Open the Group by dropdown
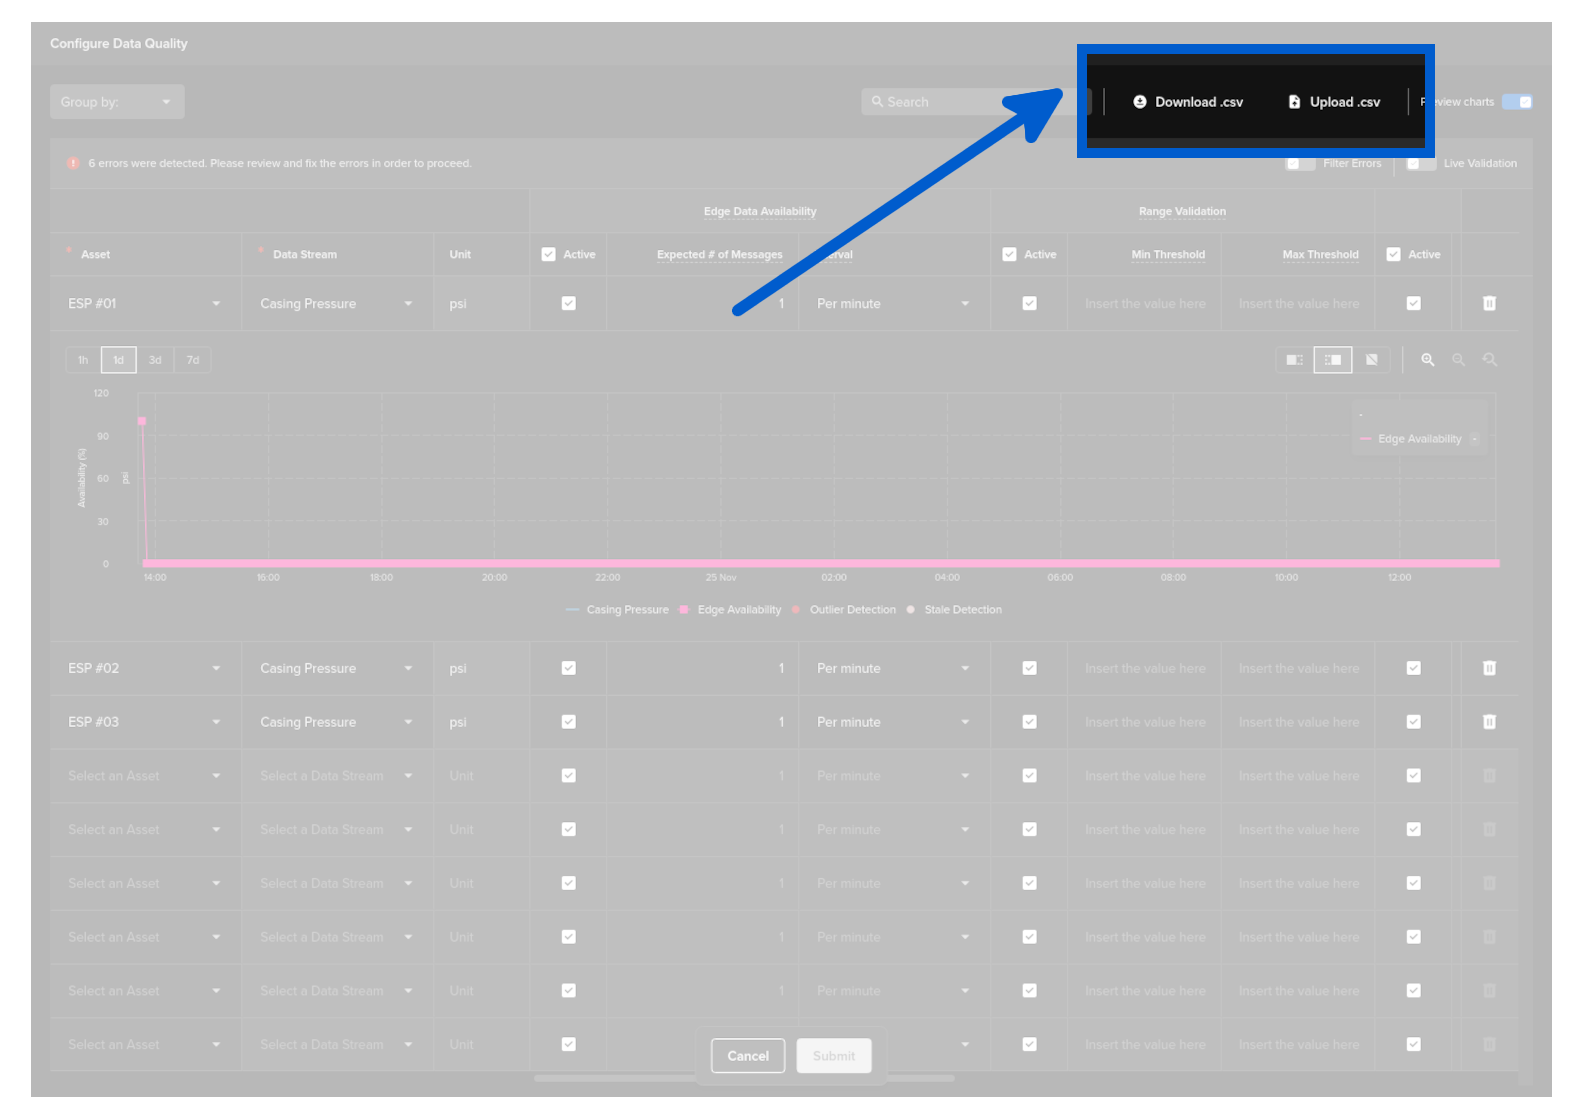The height and width of the screenshot is (1120, 1584). tap(117, 102)
